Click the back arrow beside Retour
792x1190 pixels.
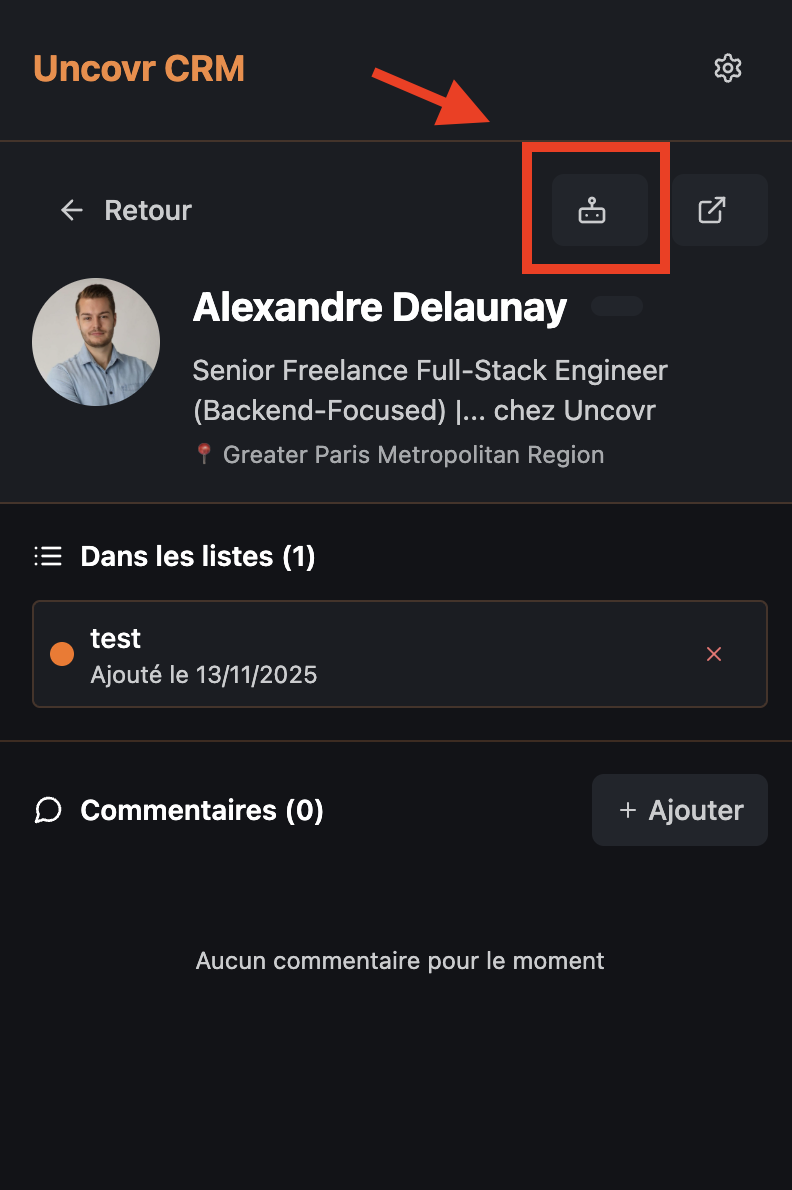tap(71, 210)
